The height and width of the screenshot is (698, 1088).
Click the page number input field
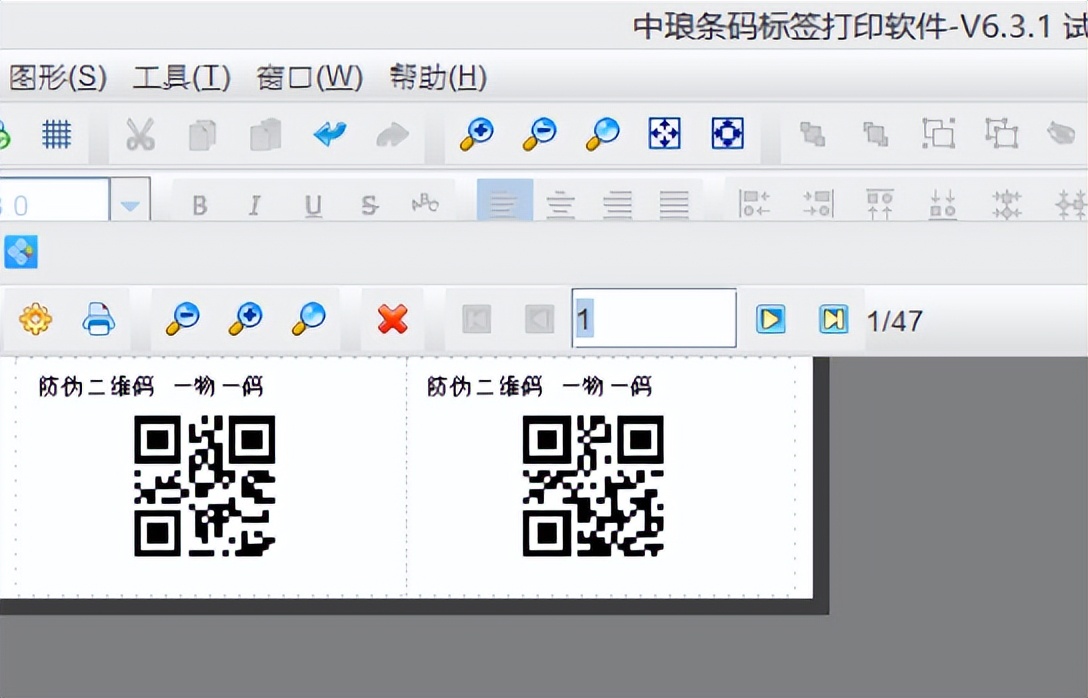[x=654, y=318]
